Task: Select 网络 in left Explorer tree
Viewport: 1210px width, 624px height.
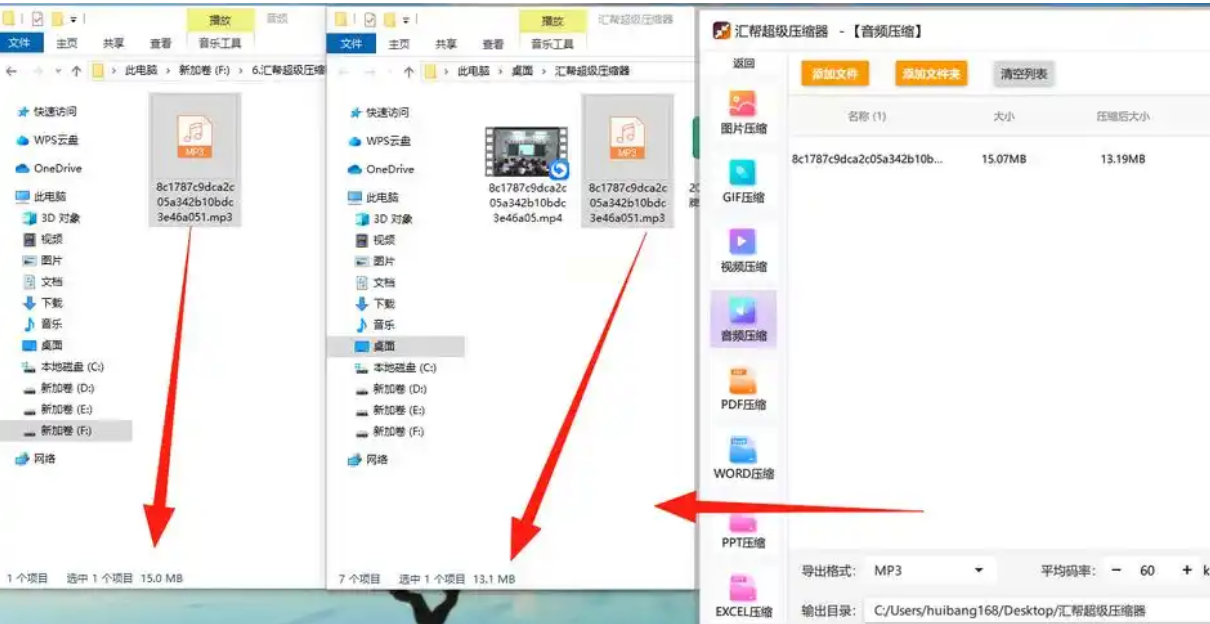Action: click(x=36, y=458)
